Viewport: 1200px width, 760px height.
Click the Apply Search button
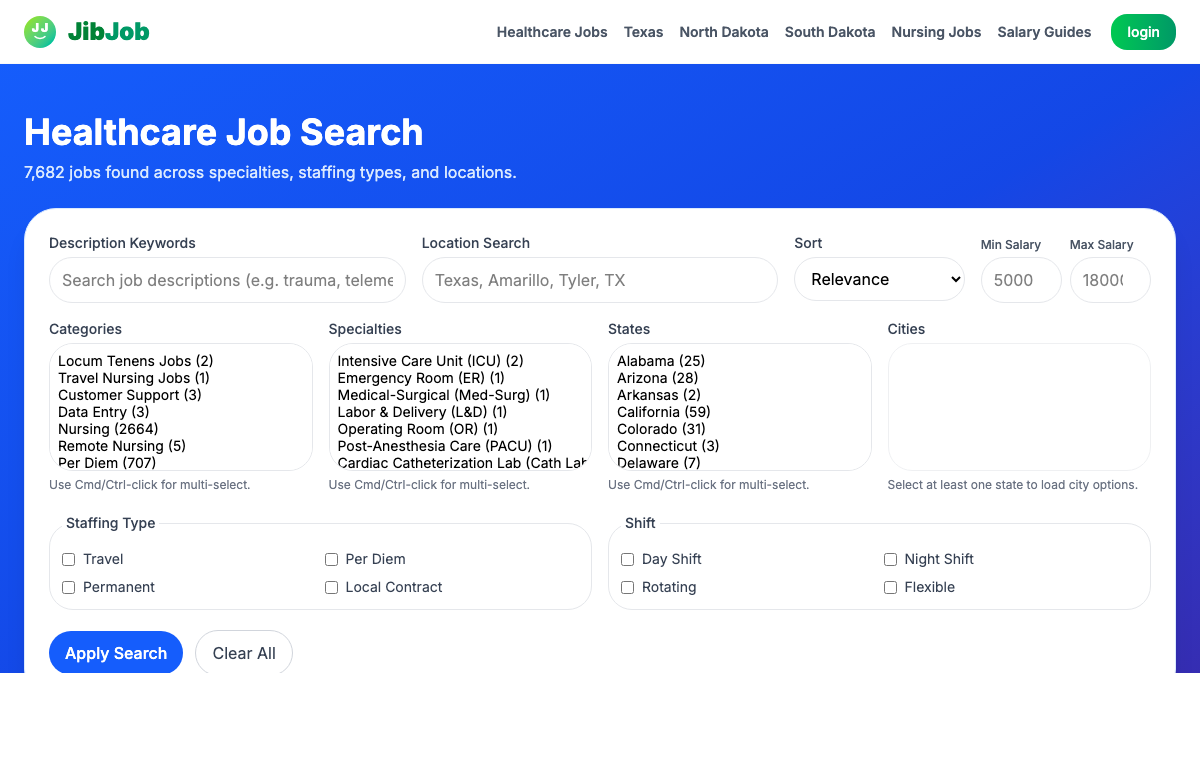(116, 653)
